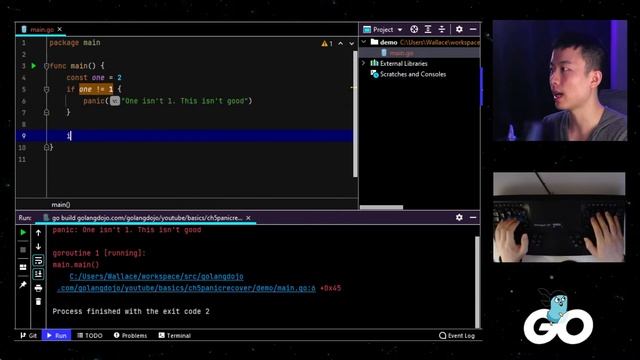Click Project panel horizontal scrollbar
Image resolution: width=640 pixels, height=360 pixels.
381,207
